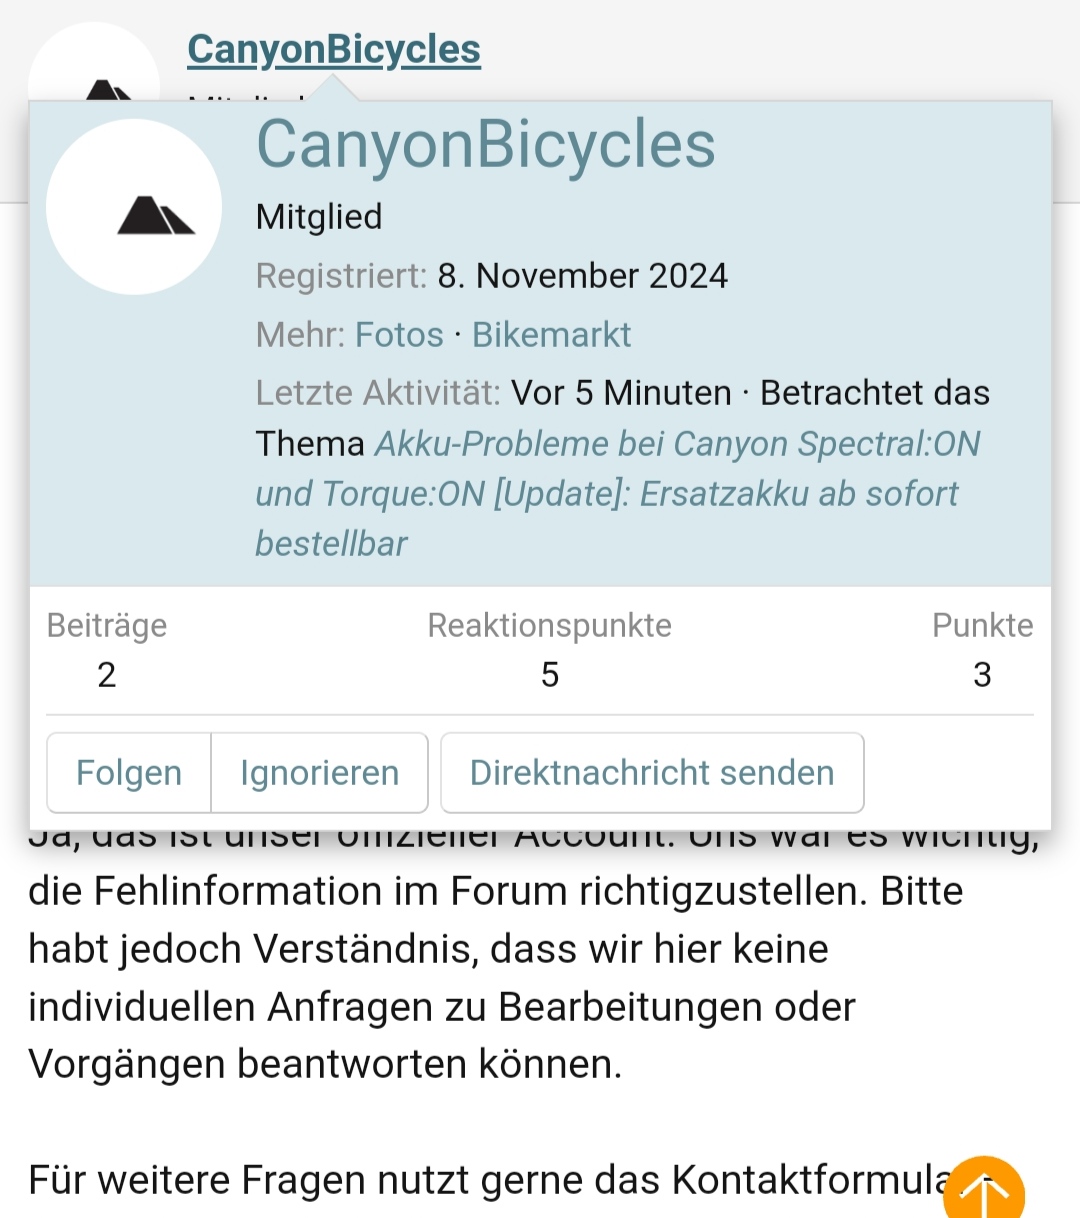Open the Beiträge count of 2
This screenshot has width=1080, height=1218.
click(107, 675)
